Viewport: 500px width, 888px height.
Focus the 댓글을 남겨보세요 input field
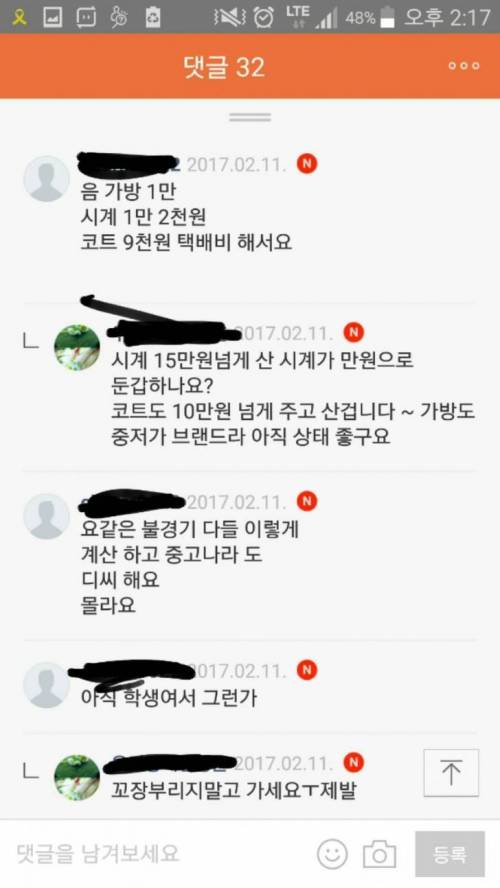159,853
